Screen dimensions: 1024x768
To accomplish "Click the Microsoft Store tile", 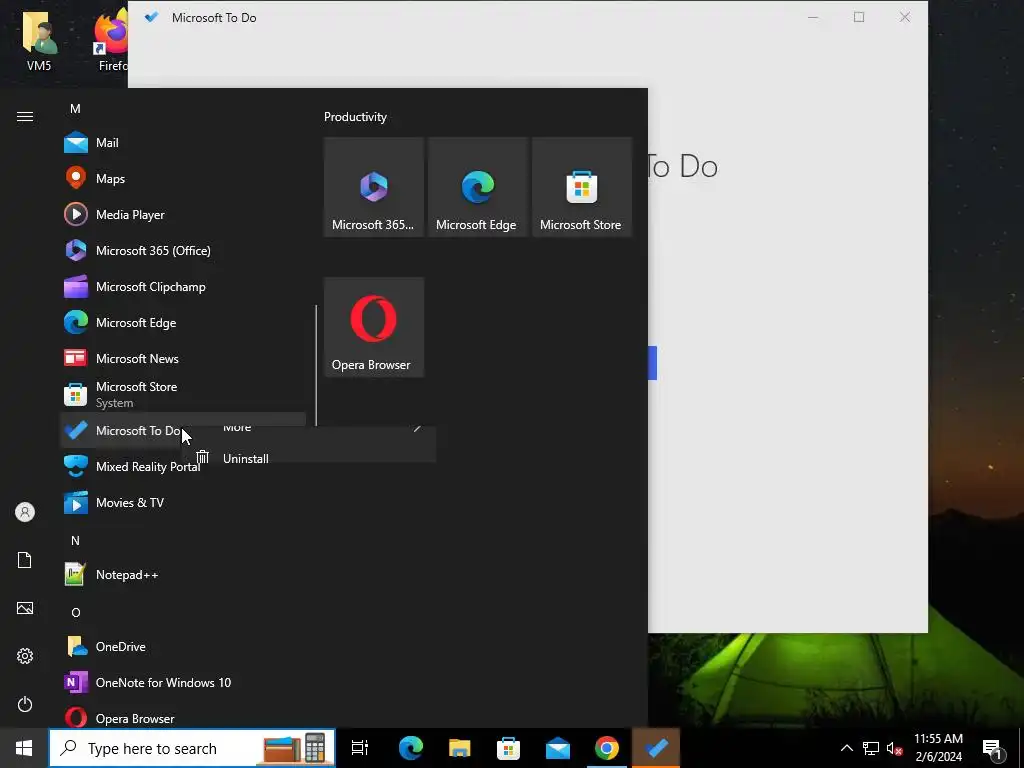I will (x=581, y=187).
